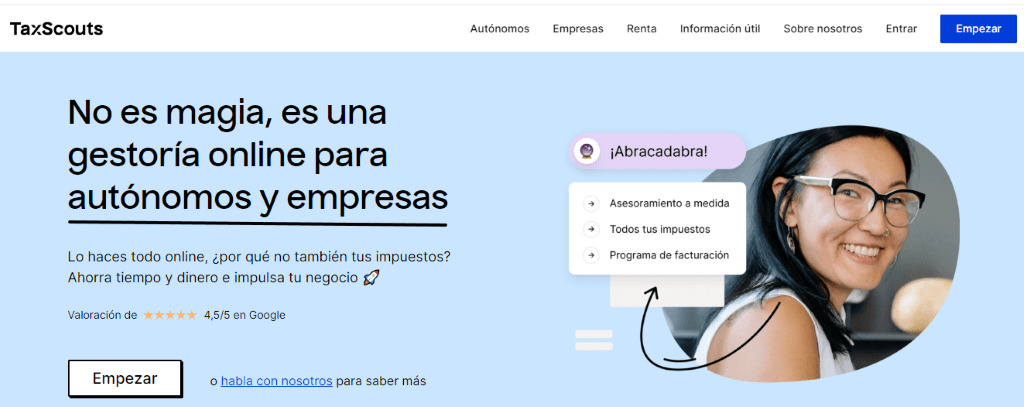Click the ¡Abracadabra! label
This screenshot has width=1024, height=407.
(658, 152)
